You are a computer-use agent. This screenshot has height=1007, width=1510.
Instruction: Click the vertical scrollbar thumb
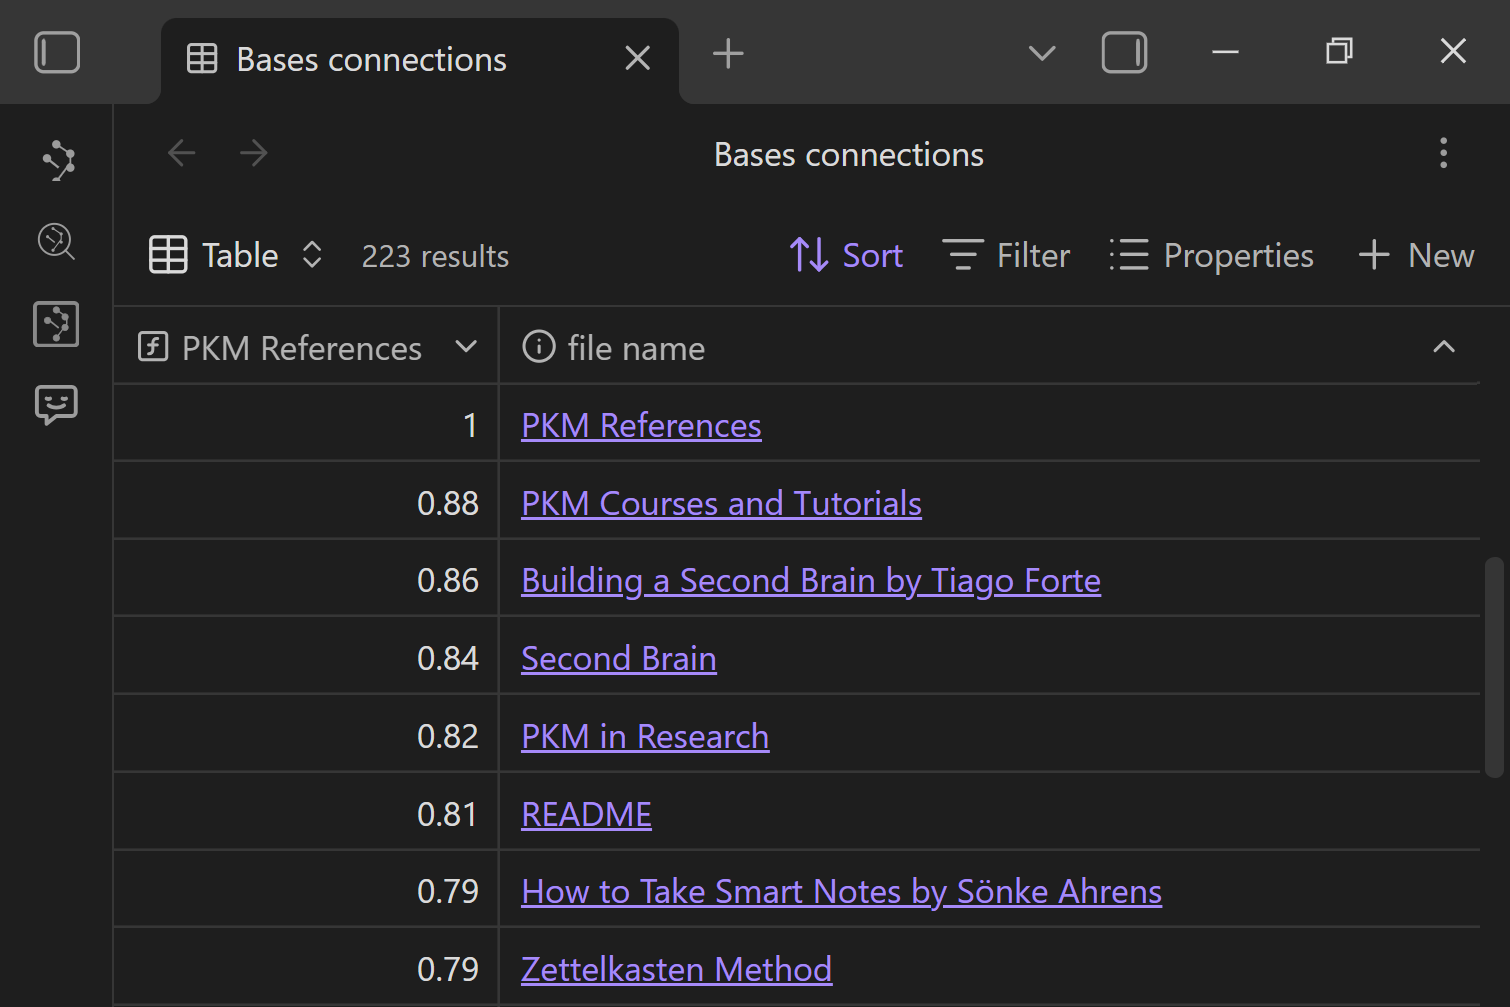point(1494,667)
